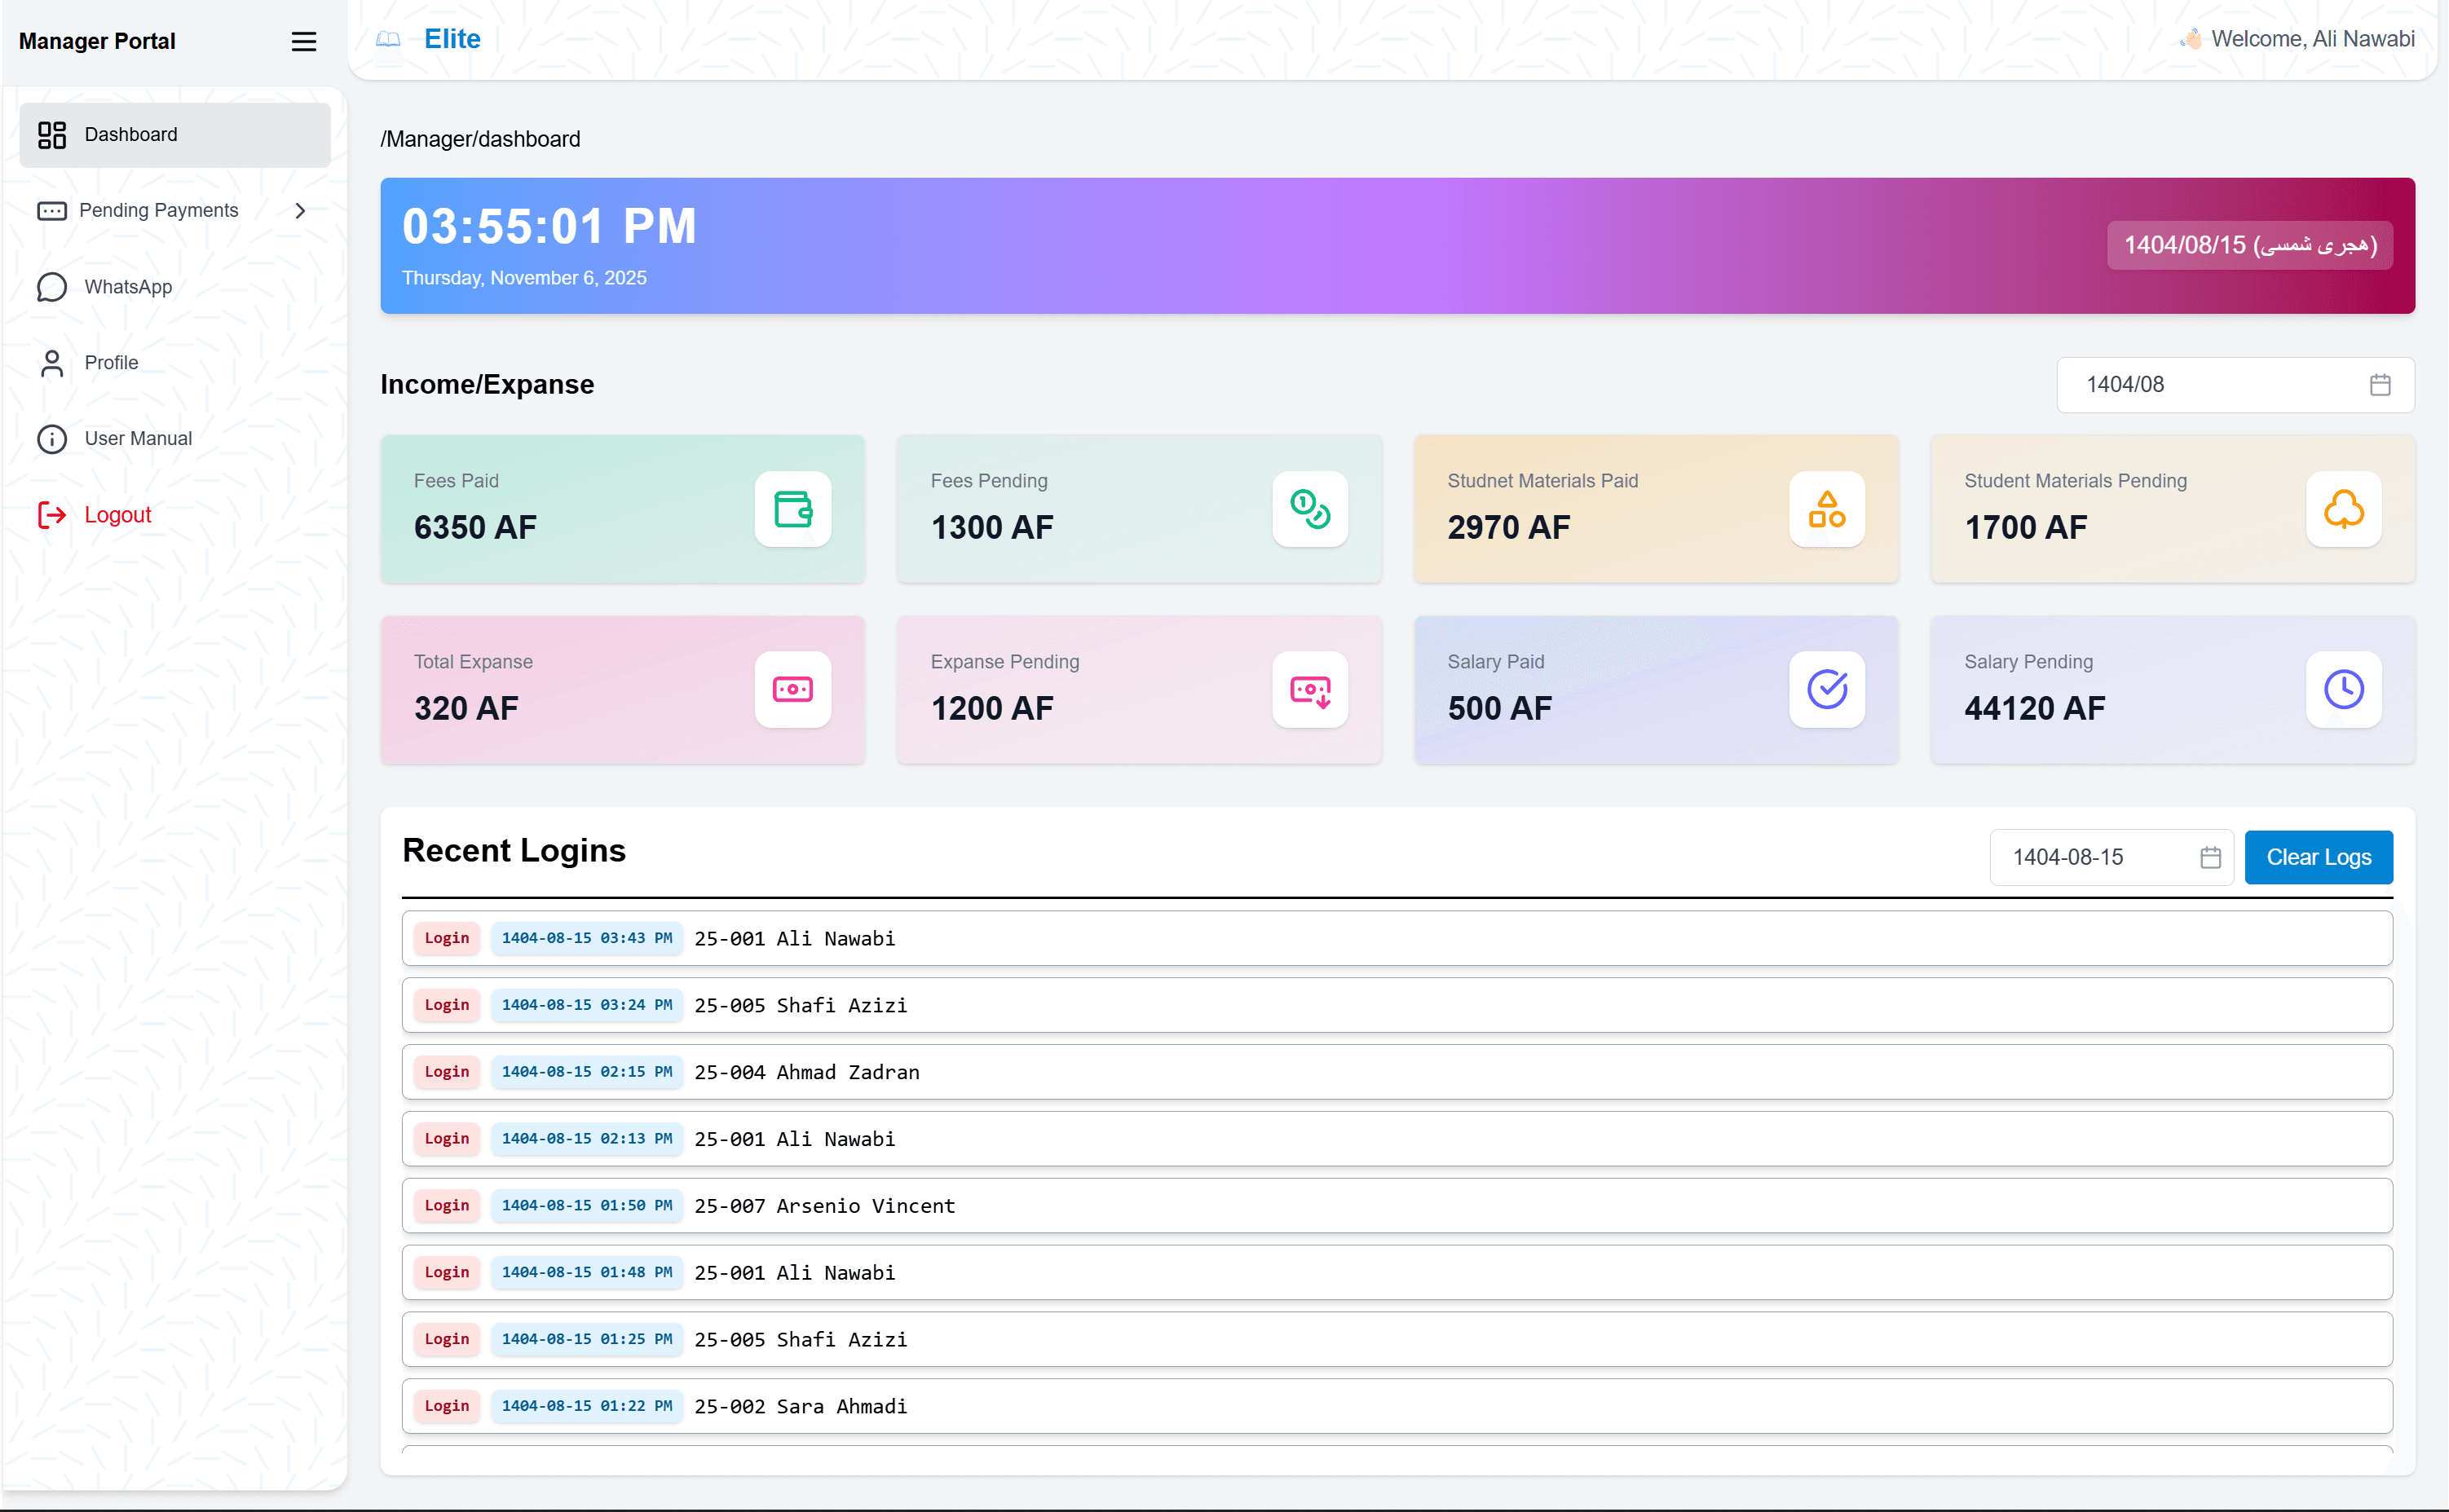Click the Student Materials Pending cloud icon
The image size is (2449, 1512).
pos(2343,509)
